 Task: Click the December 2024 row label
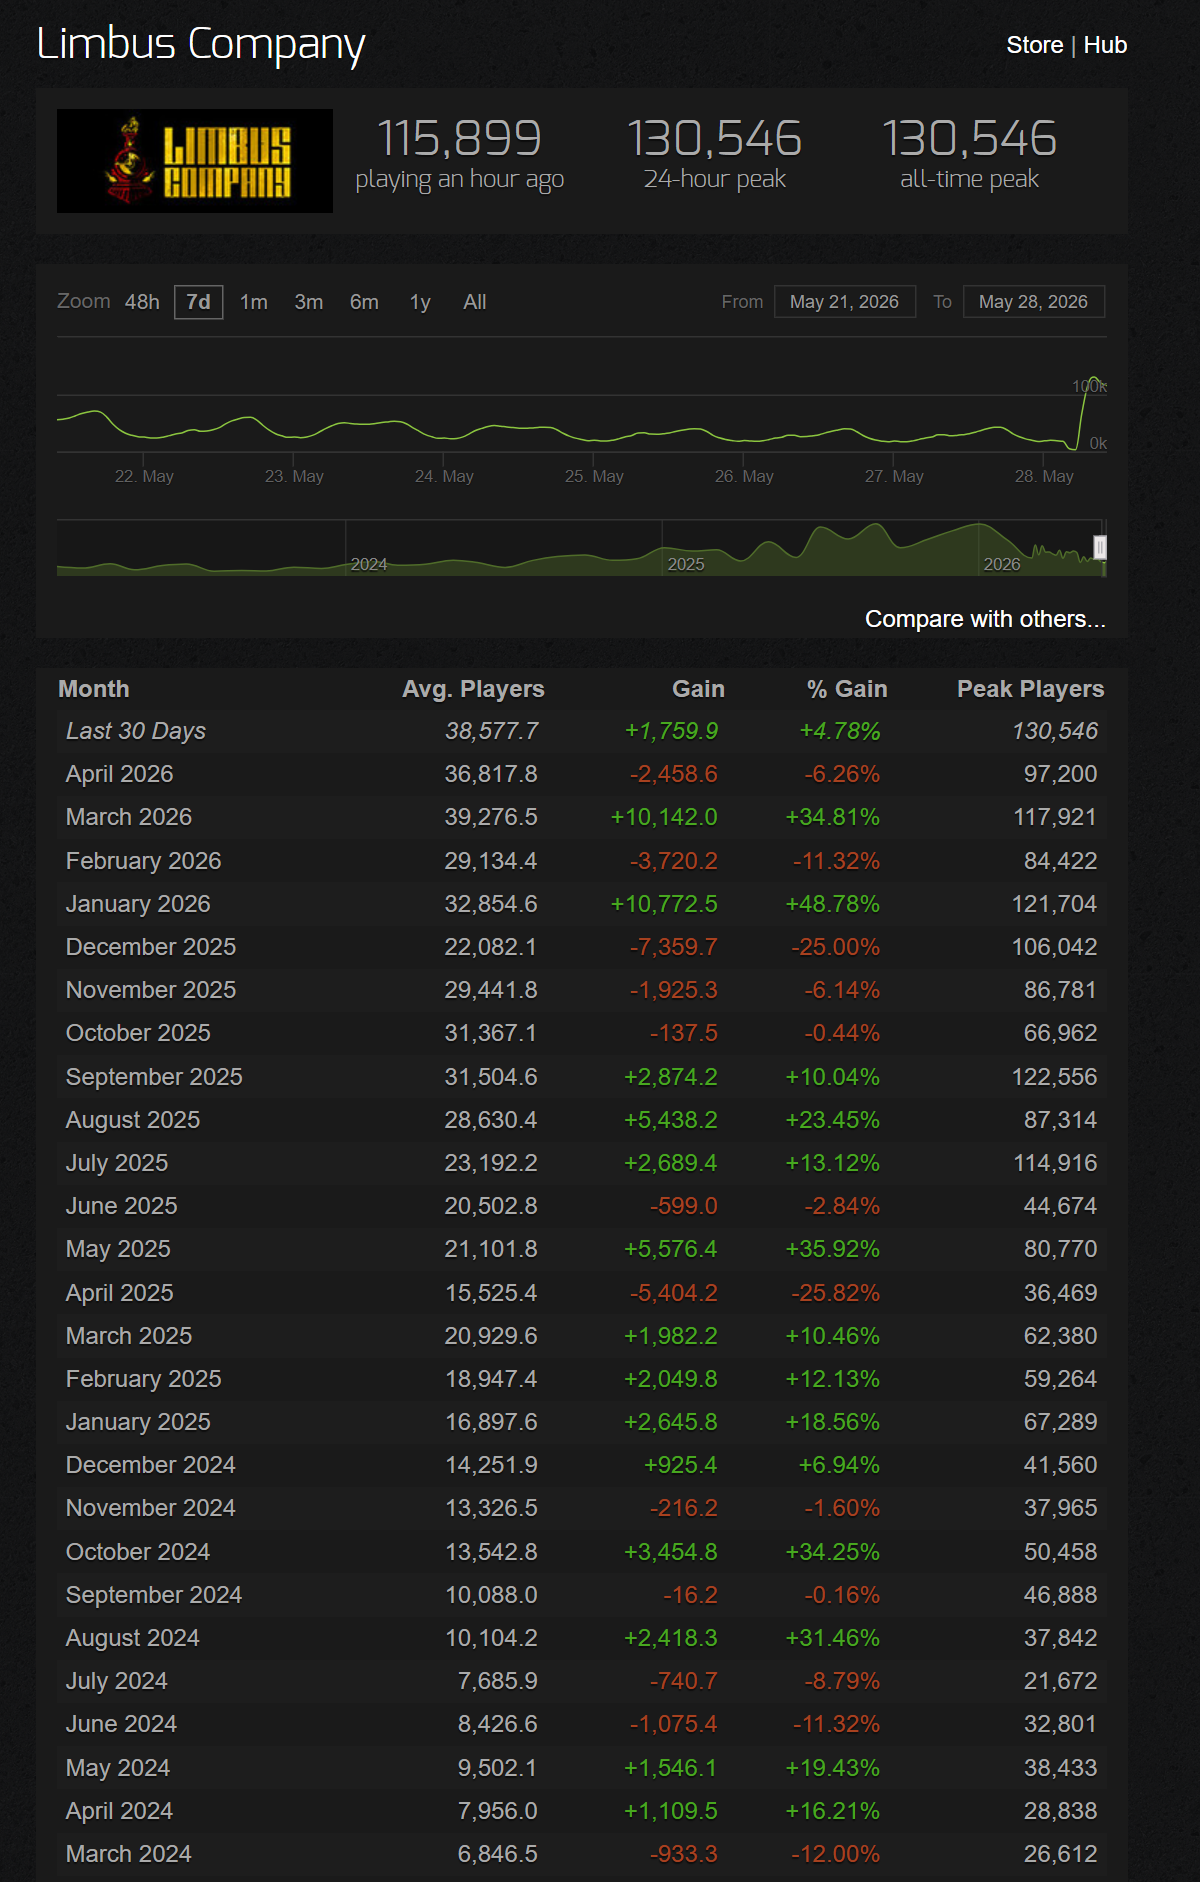[x=151, y=1465]
